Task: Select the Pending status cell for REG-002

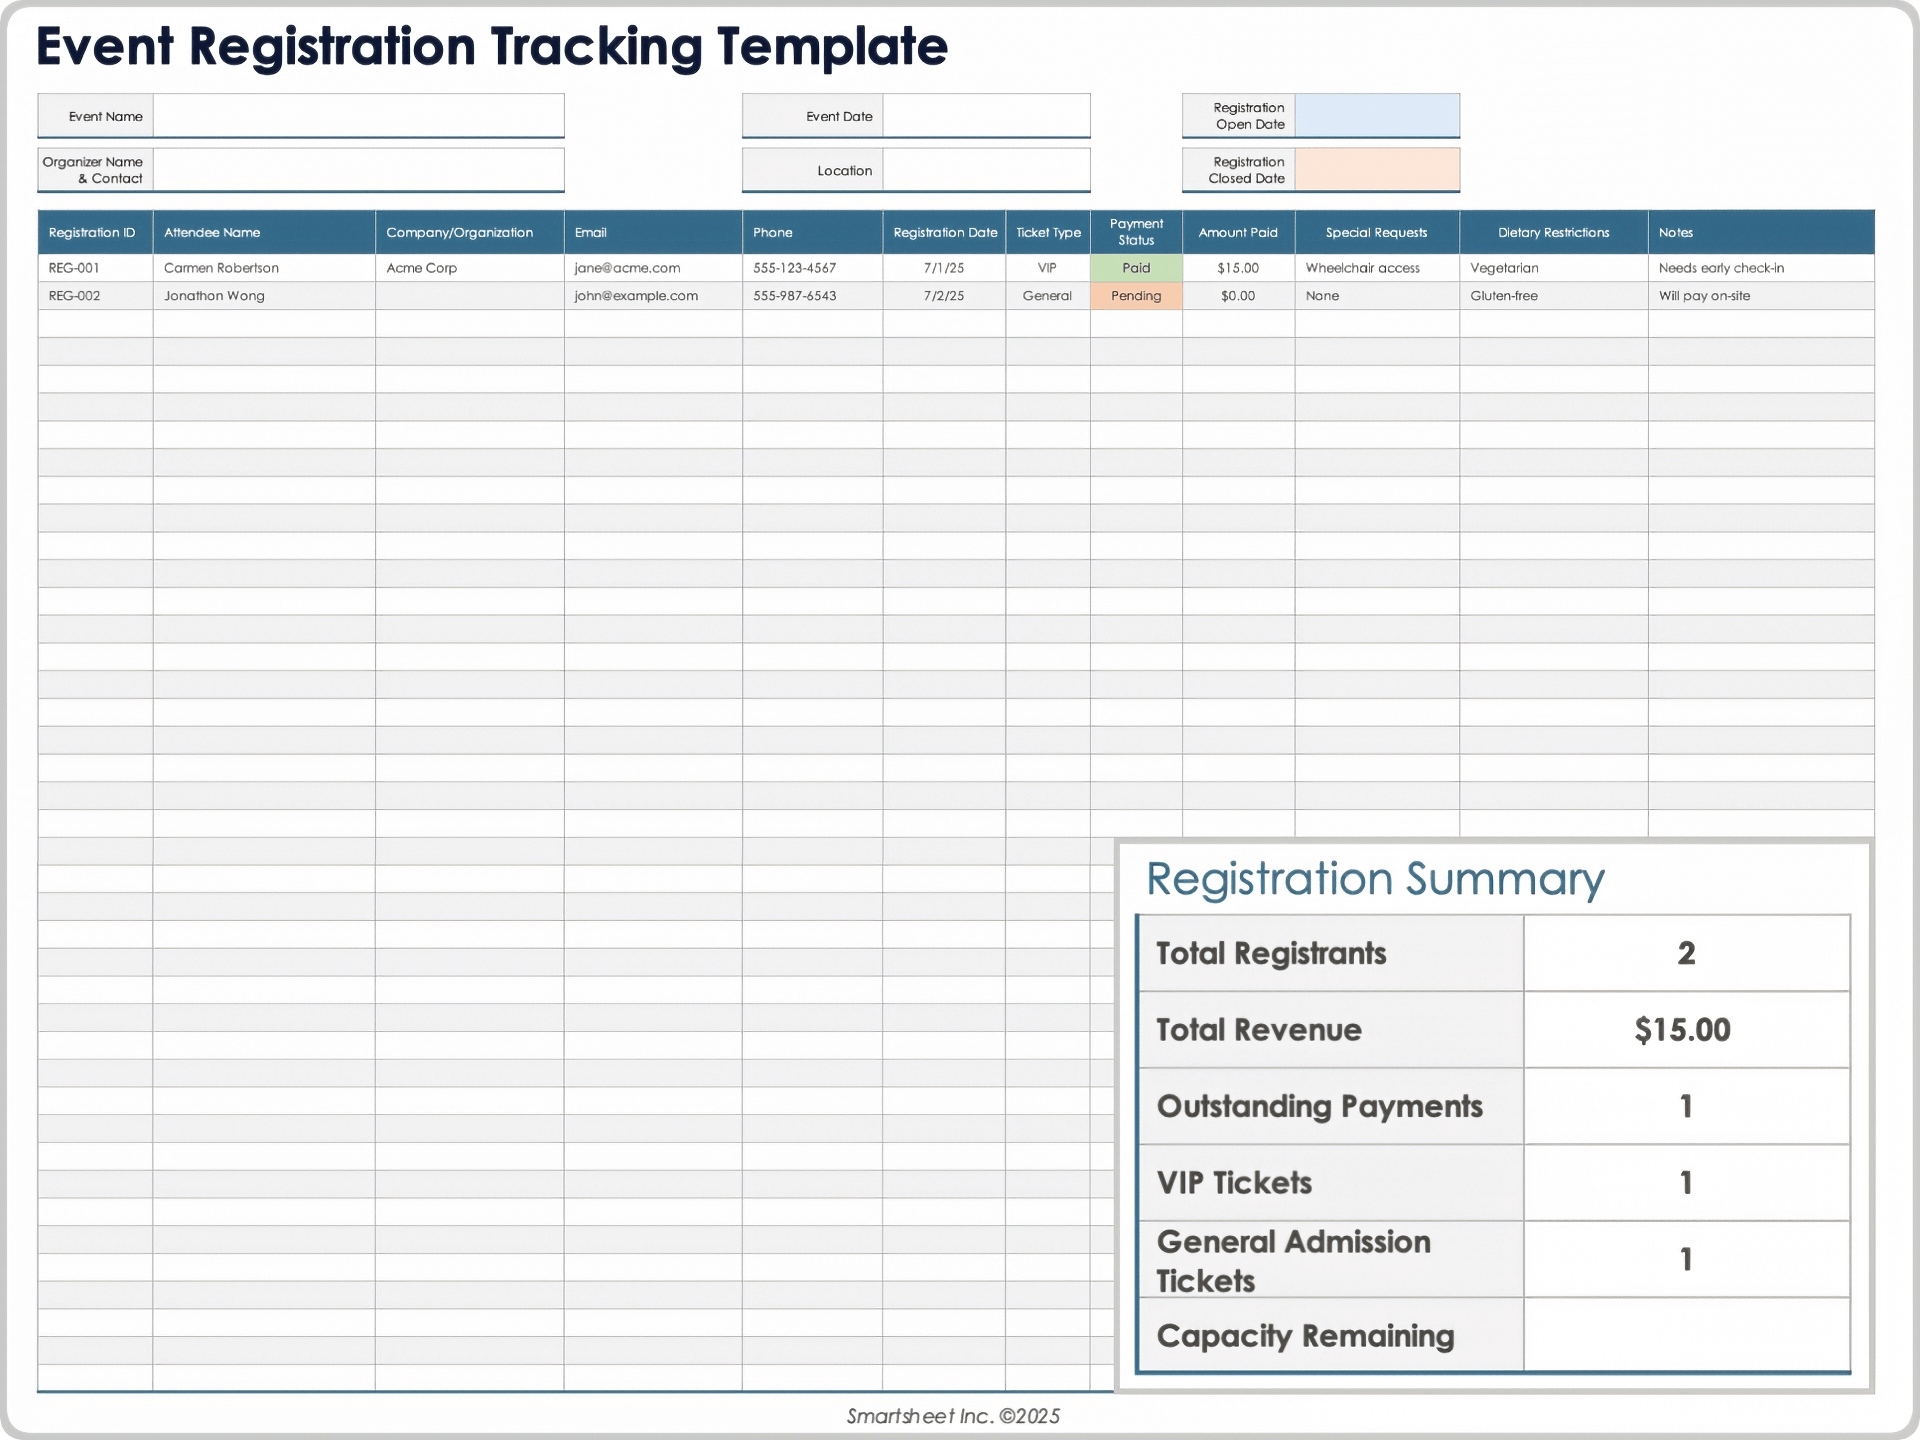Action: 1136,295
